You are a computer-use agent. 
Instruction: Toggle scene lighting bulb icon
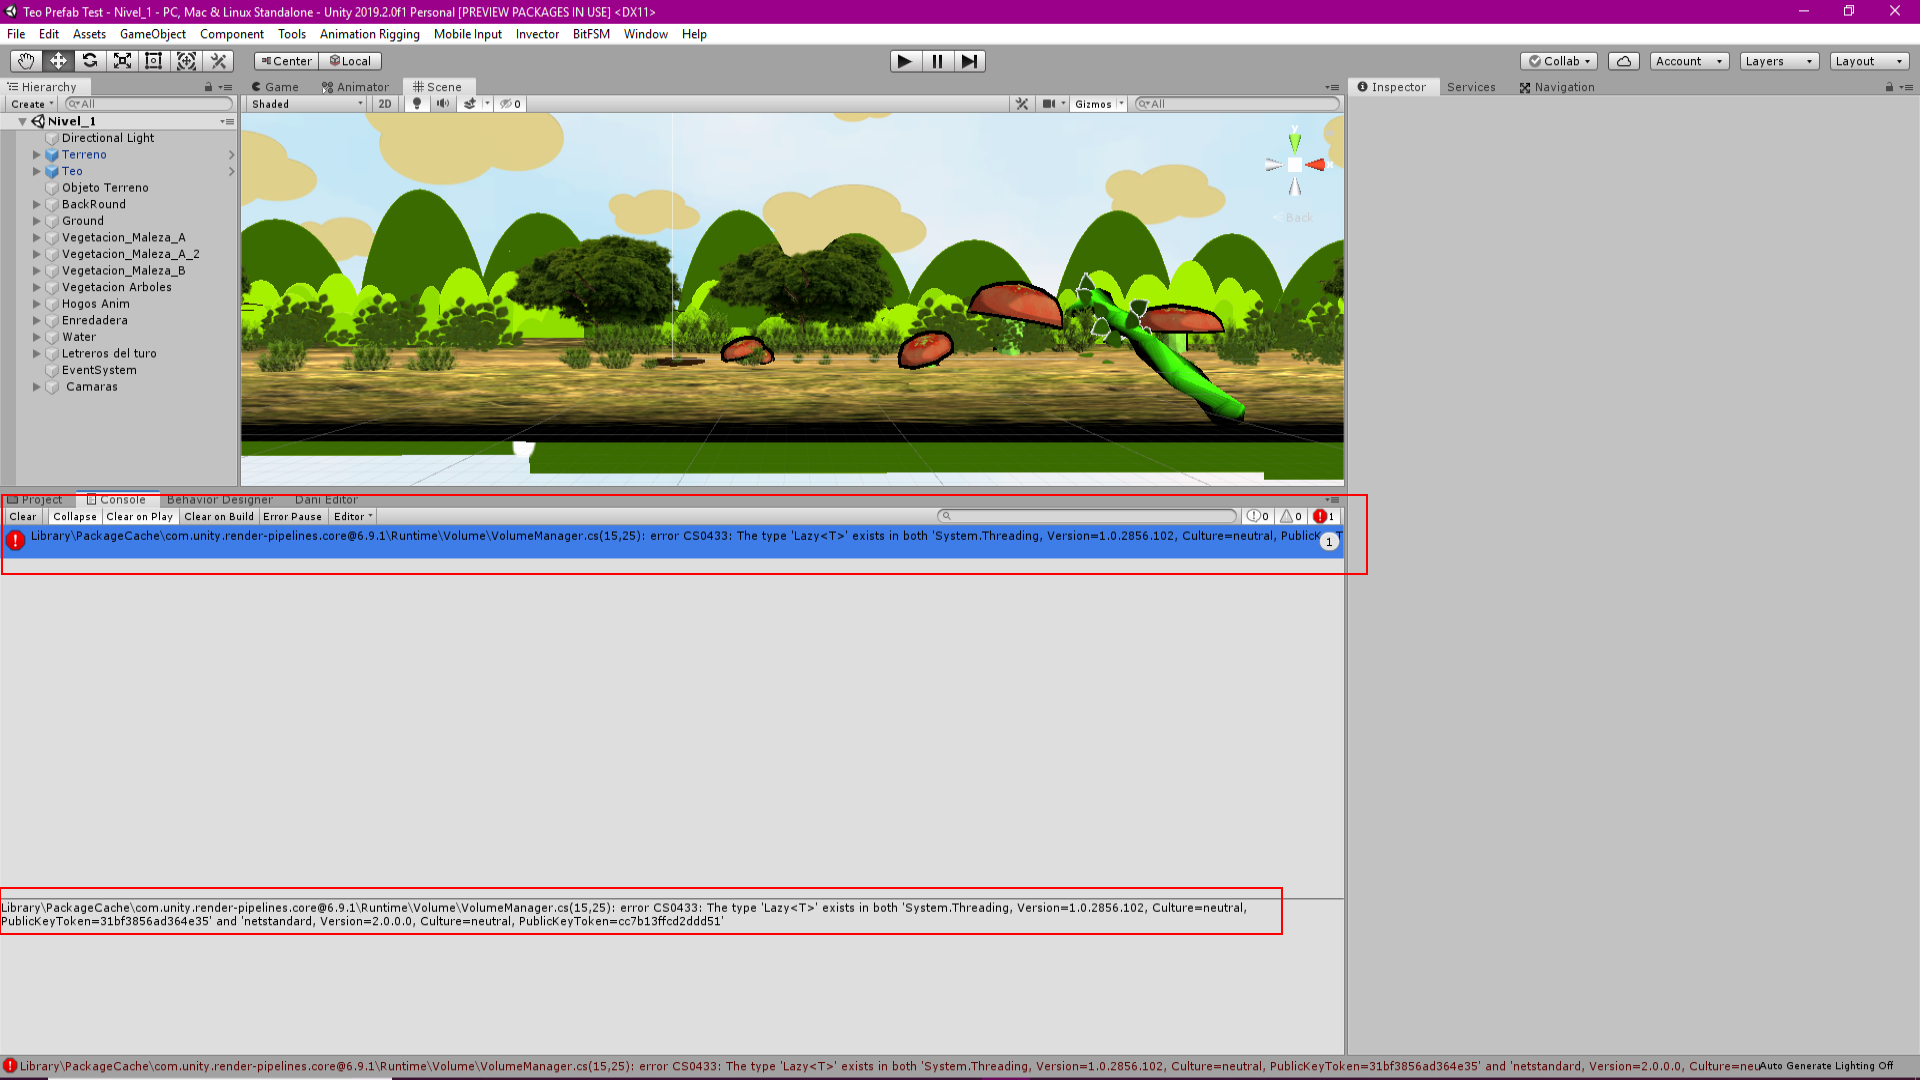tap(417, 104)
